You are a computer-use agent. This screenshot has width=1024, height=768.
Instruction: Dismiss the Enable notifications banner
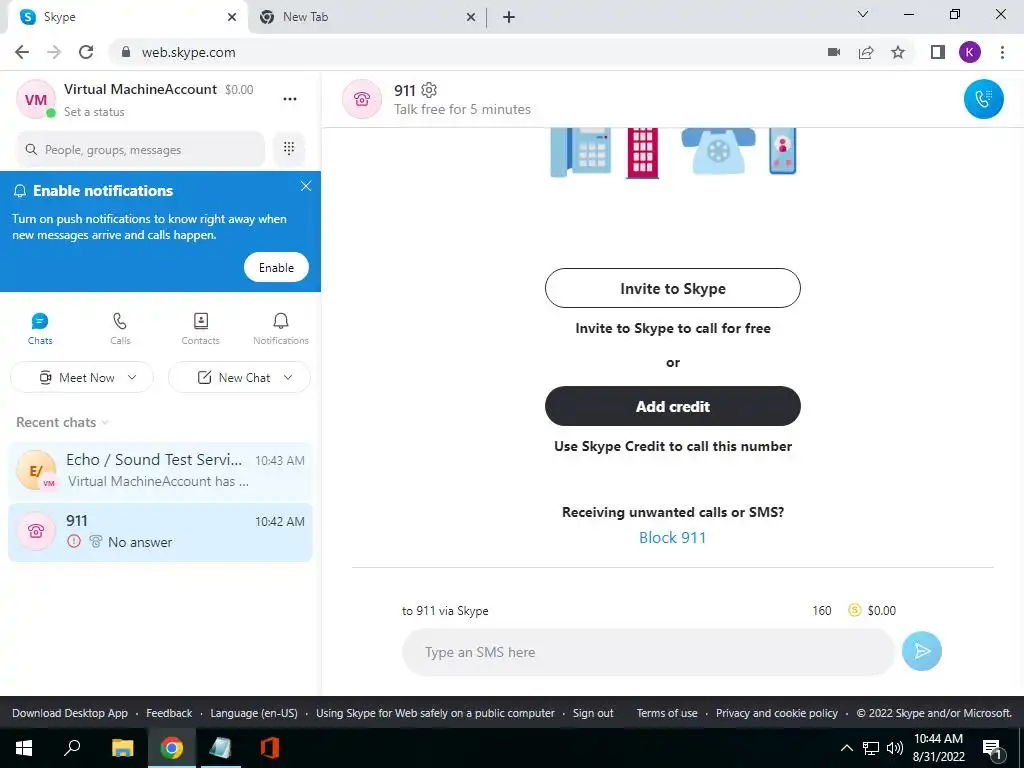[x=306, y=186]
